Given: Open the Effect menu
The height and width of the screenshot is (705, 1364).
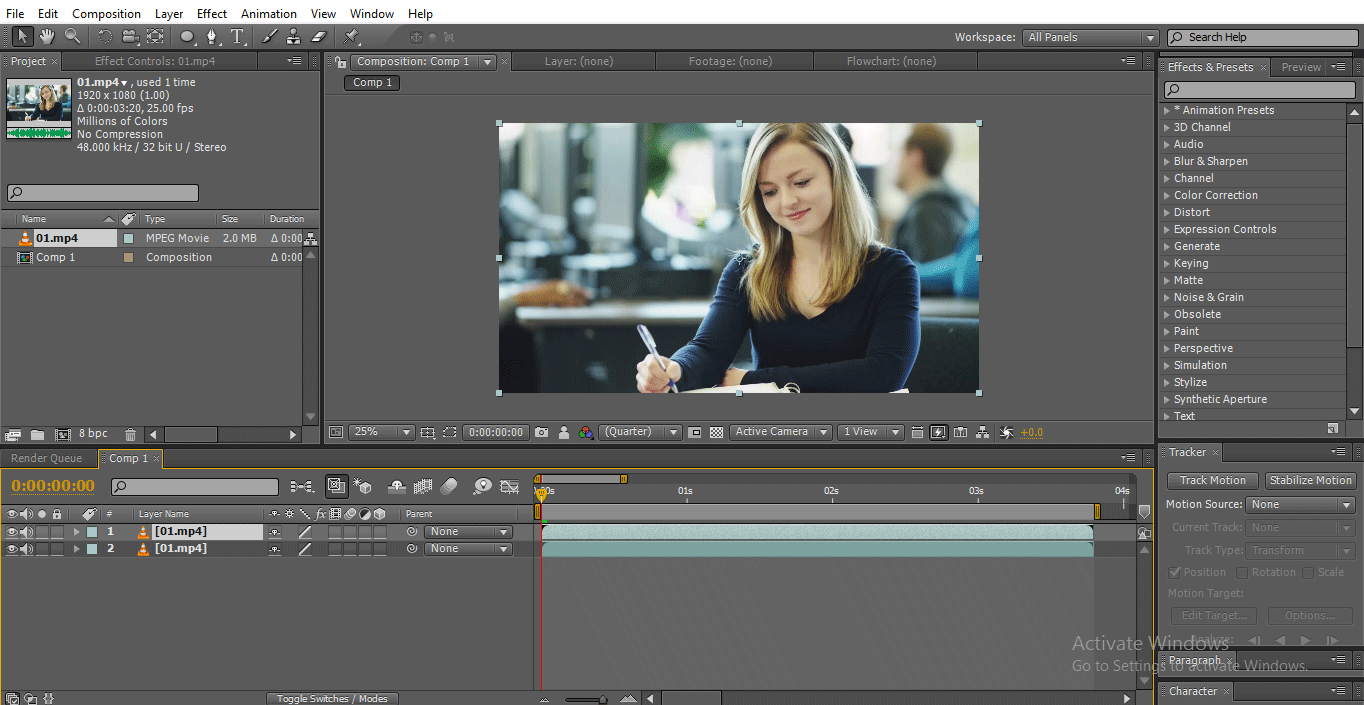Looking at the screenshot, I should (211, 13).
